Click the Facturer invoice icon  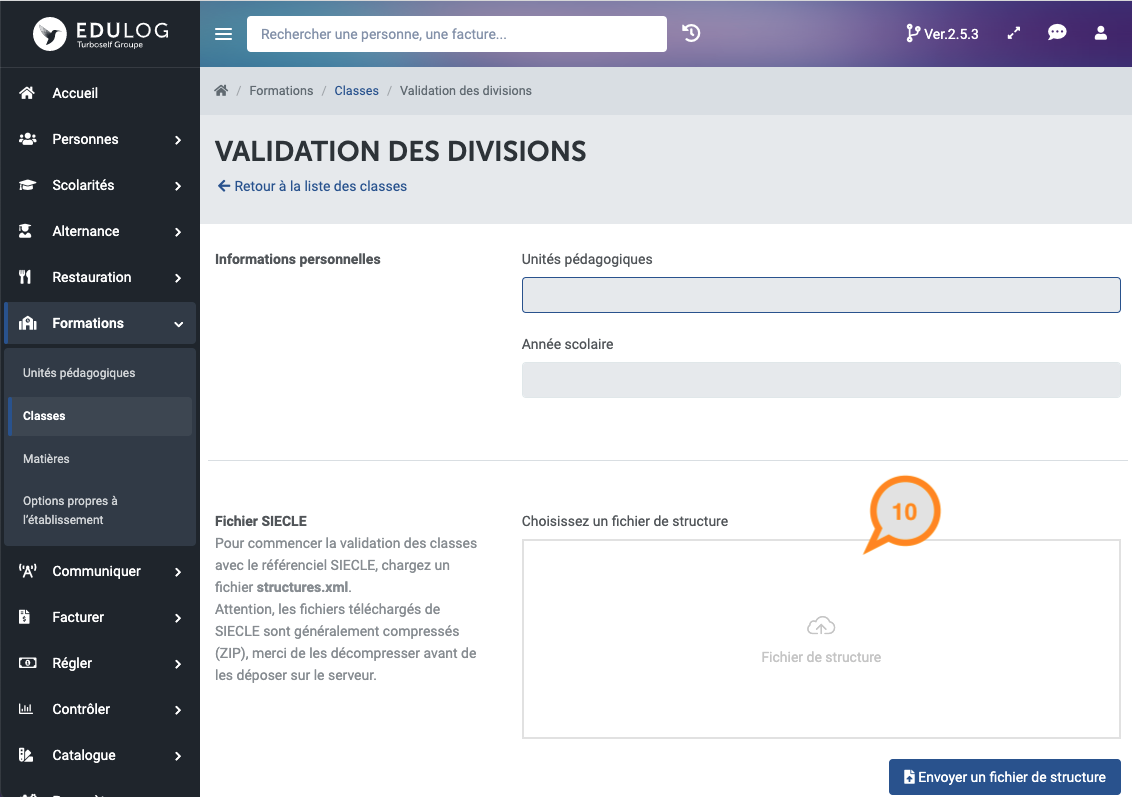tap(25, 617)
